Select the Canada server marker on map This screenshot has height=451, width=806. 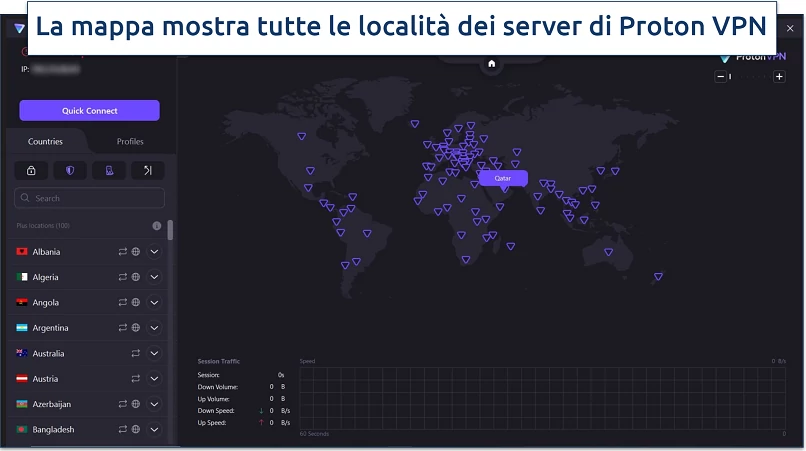[302, 136]
